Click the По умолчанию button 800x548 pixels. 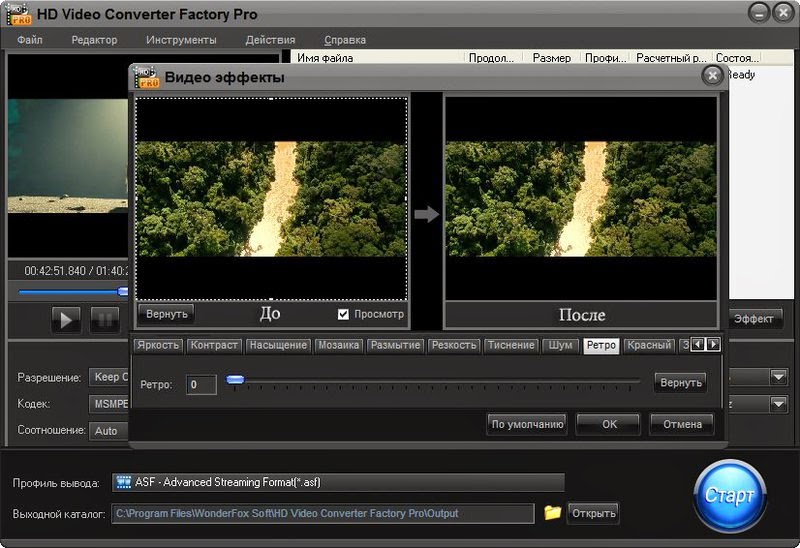coord(527,424)
